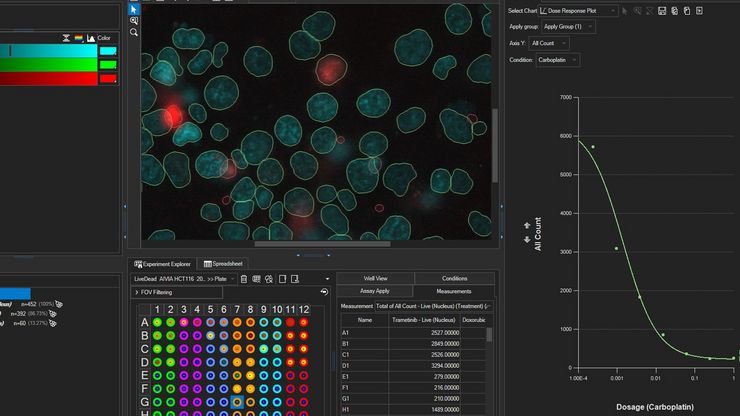Image resolution: width=740 pixels, height=416 pixels.
Task: Click the auto-contrast hourglass icon beside Color
Action: tap(66, 38)
